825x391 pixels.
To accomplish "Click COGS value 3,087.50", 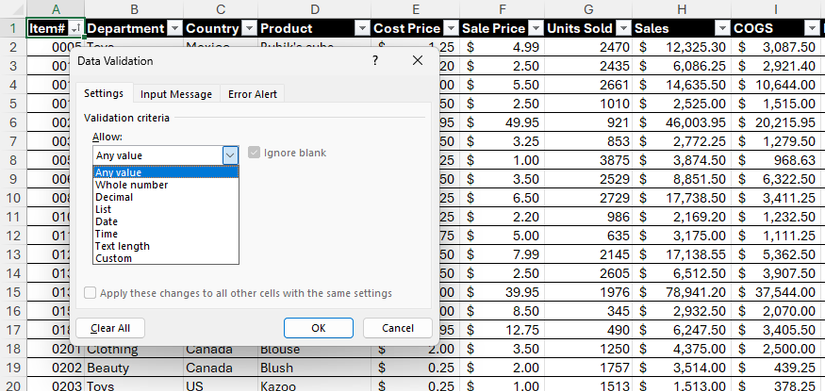I will click(776, 47).
